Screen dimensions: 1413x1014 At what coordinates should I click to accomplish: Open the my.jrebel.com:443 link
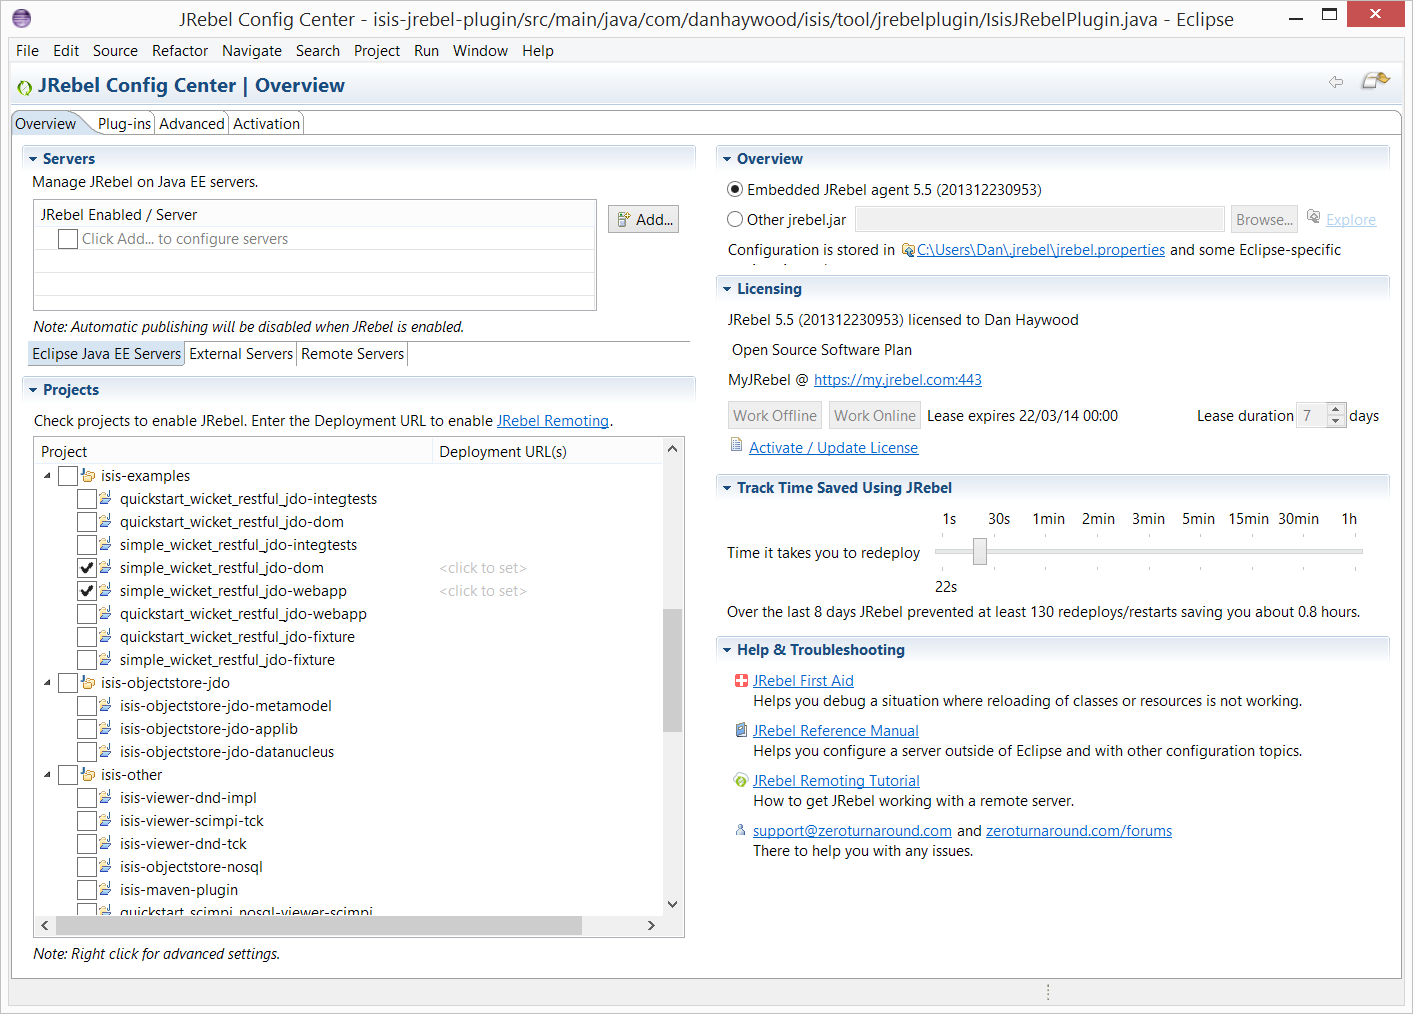(898, 380)
